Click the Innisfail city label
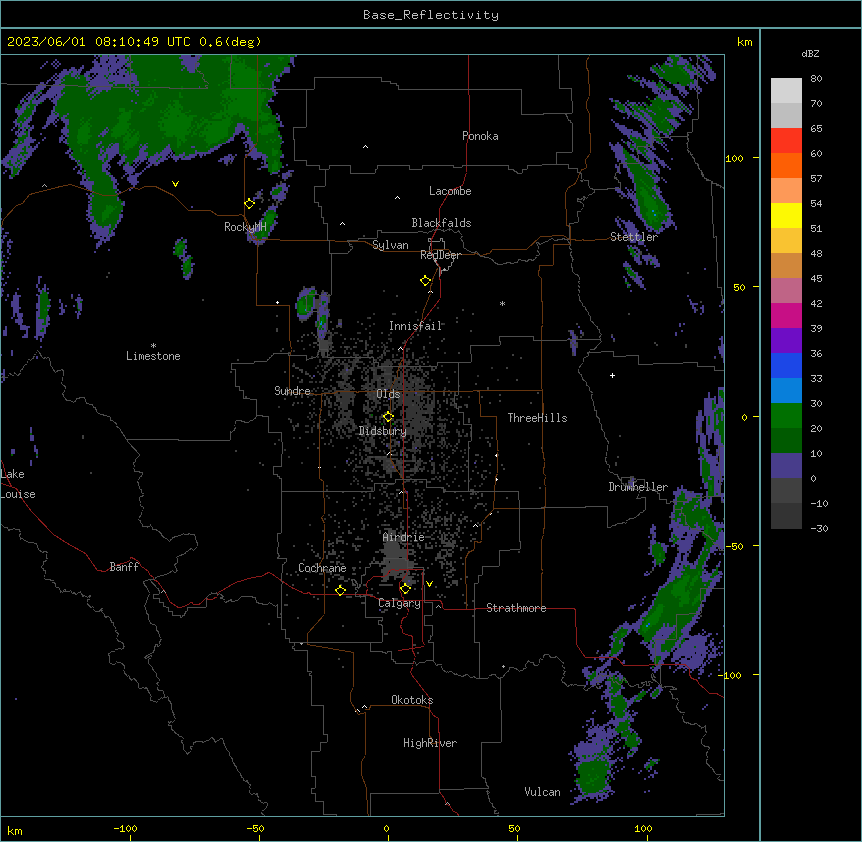This screenshot has height=842, width=862. (x=416, y=326)
